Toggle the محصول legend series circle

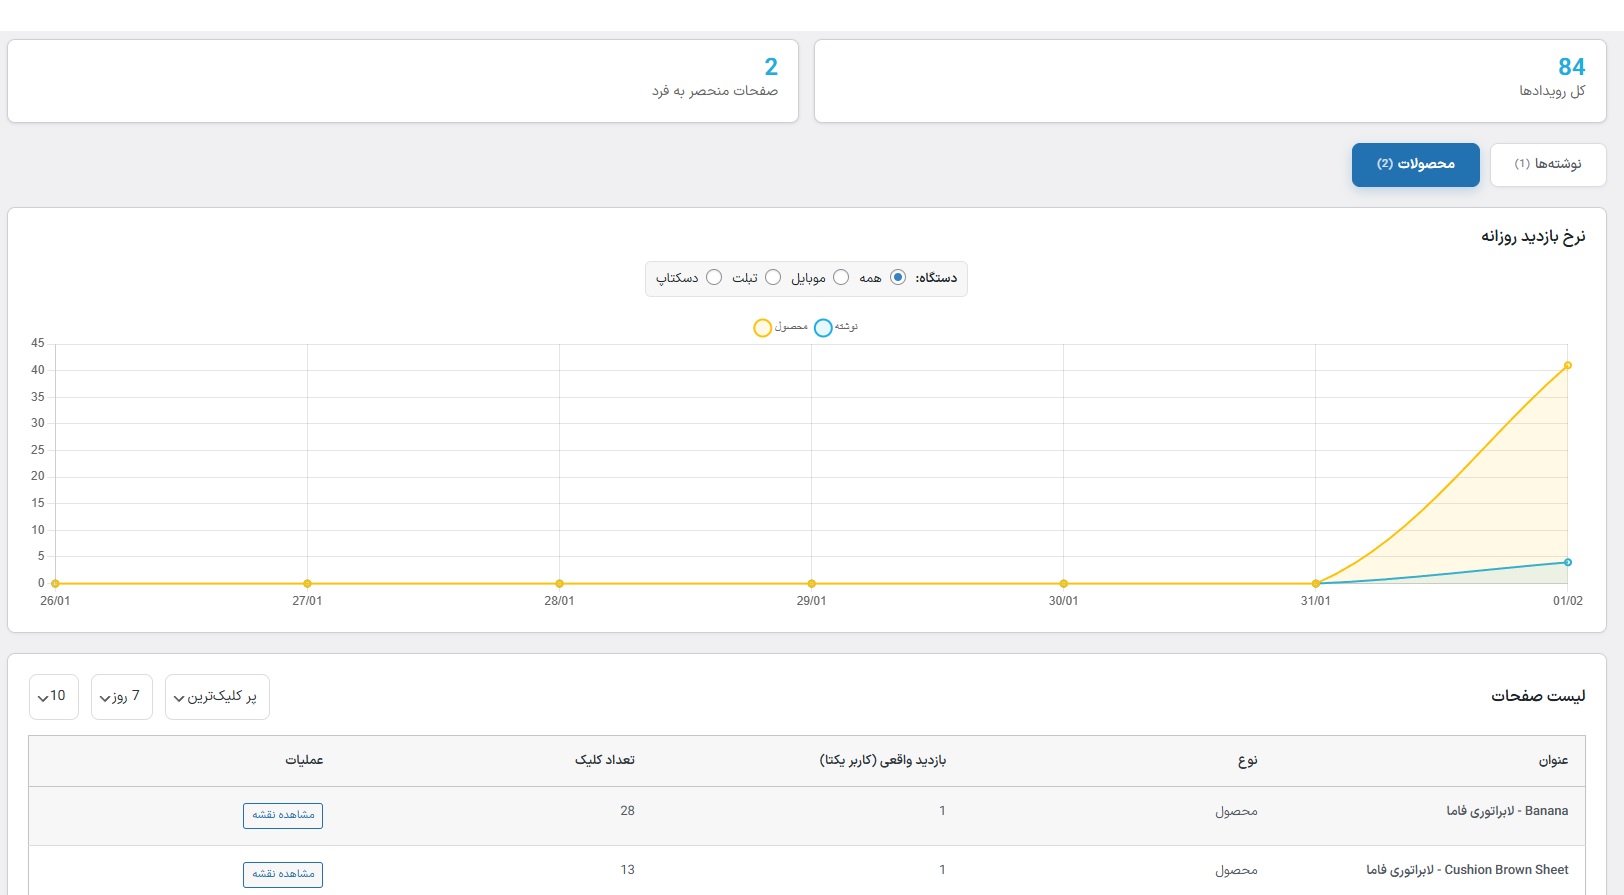pos(762,328)
